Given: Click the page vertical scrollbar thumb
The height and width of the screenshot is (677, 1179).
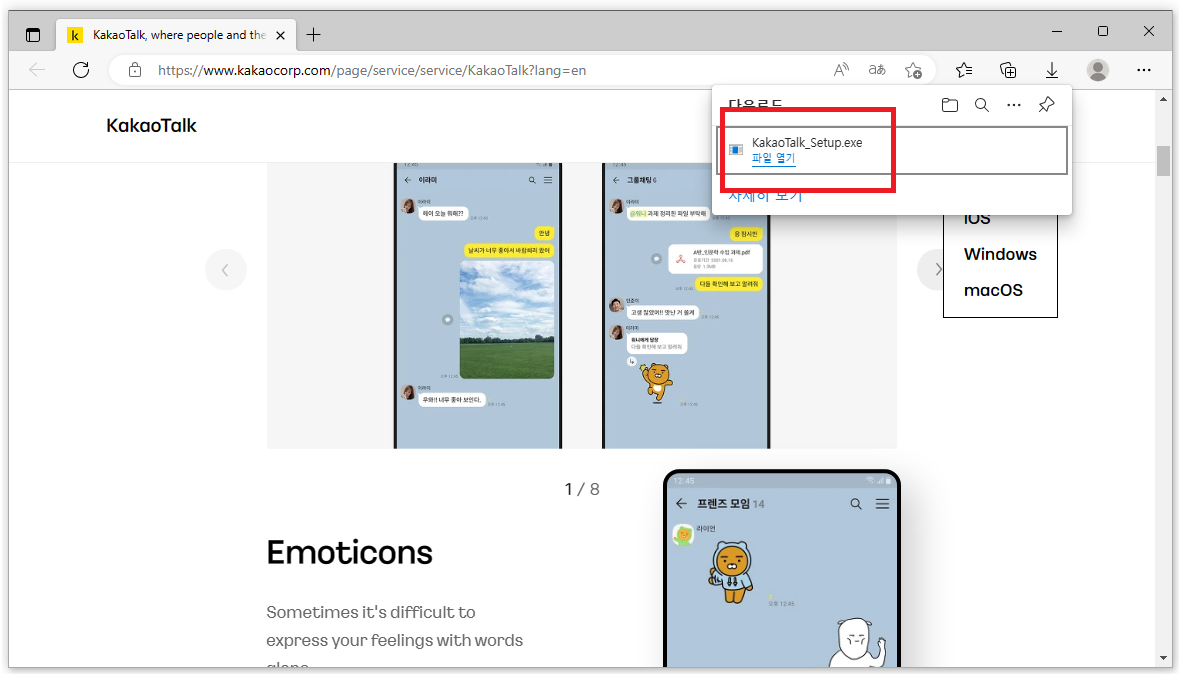Looking at the screenshot, I should tap(1163, 160).
